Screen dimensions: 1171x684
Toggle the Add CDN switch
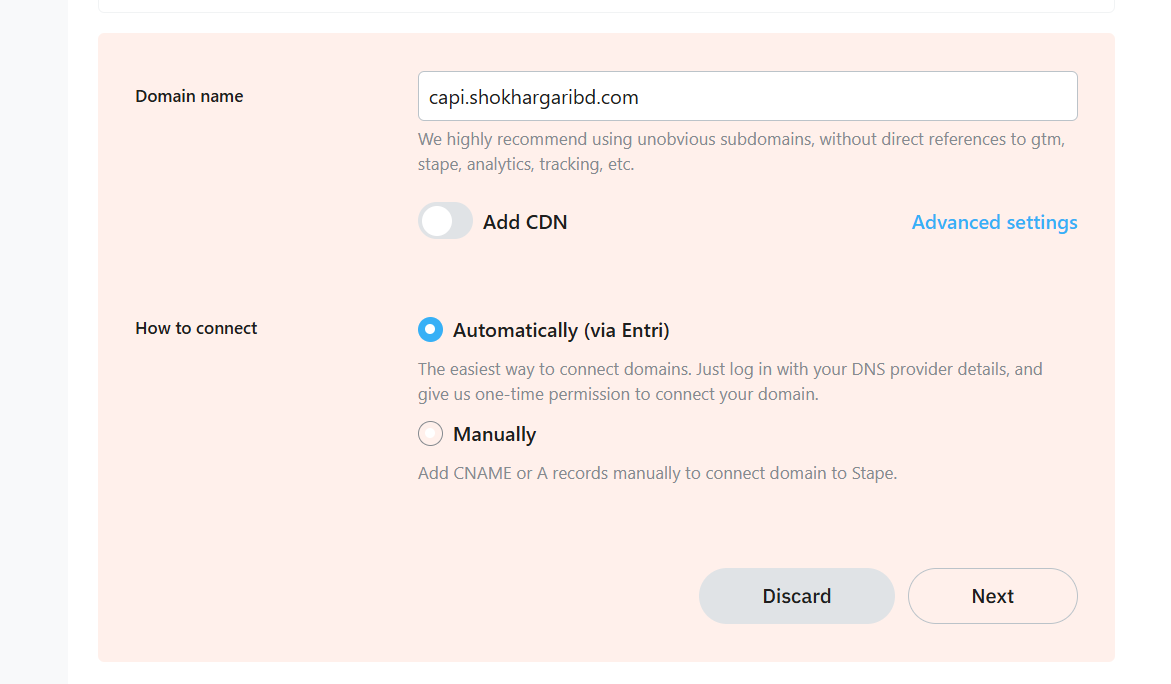click(445, 221)
